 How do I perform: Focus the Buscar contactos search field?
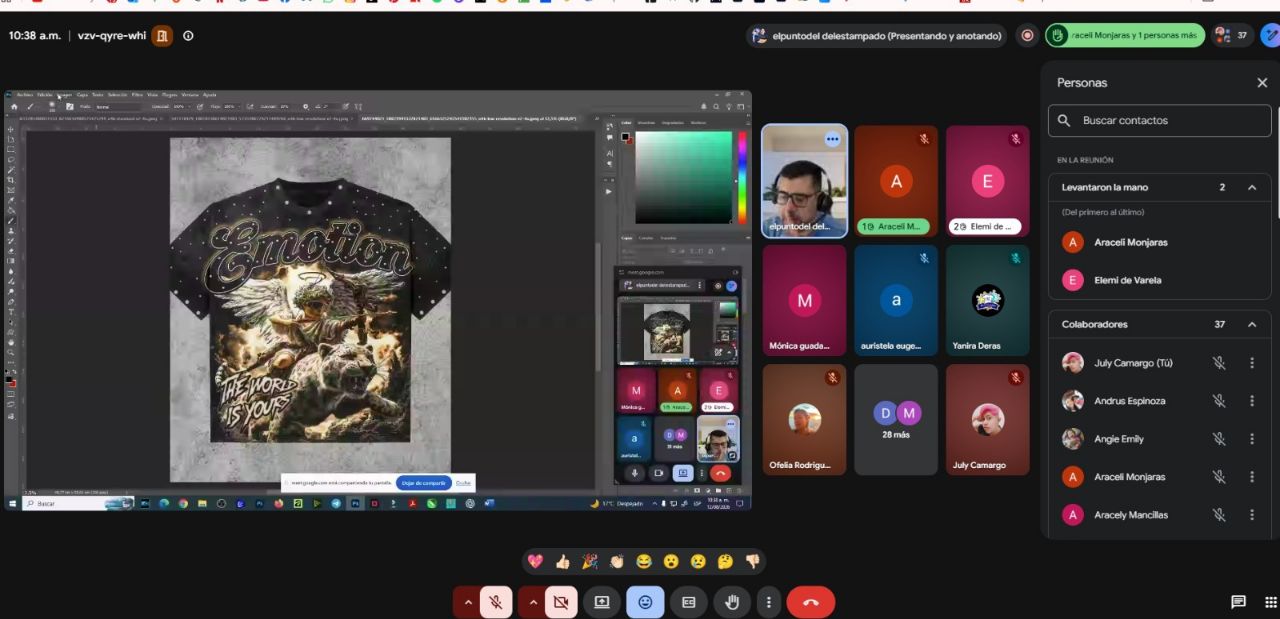coord(1160,121)
